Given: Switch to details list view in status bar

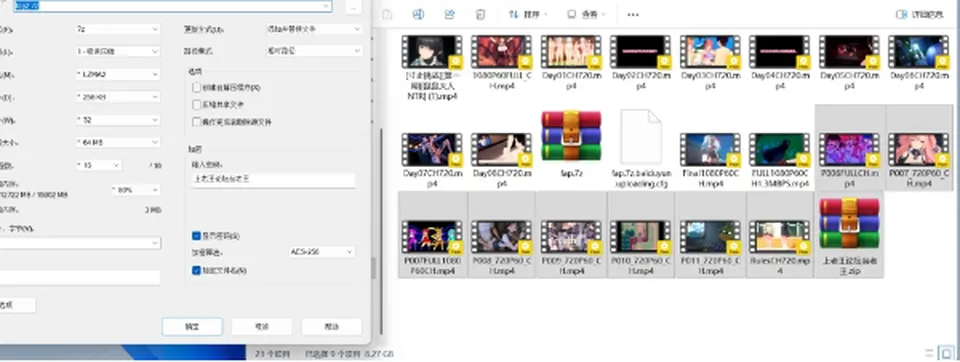Looking at the screenshot, I should tap(930, 353).
